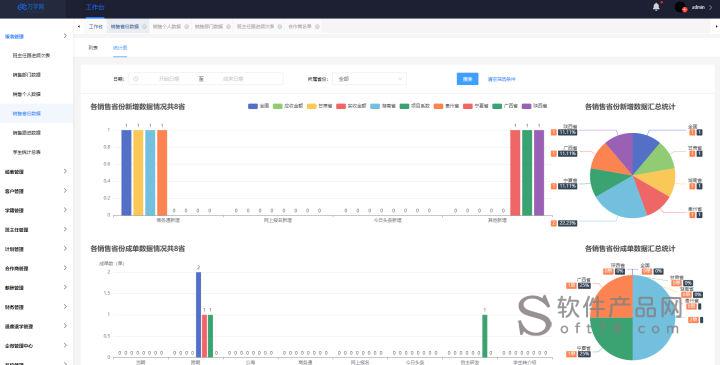The height and width of the screenshot is (365, 720).
Task: Toggle the purple 陕西省 legend item
Action: (x=534, y=106)
